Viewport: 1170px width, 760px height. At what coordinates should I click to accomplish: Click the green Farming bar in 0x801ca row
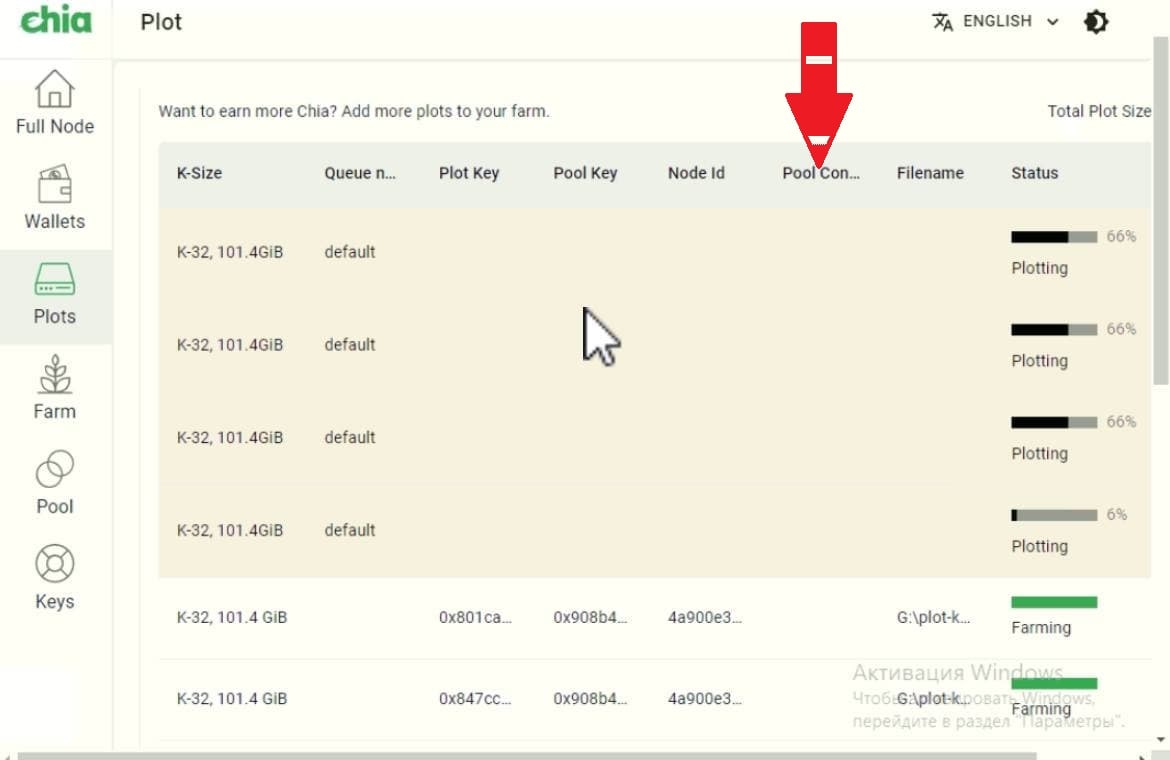coord(1054,602)
